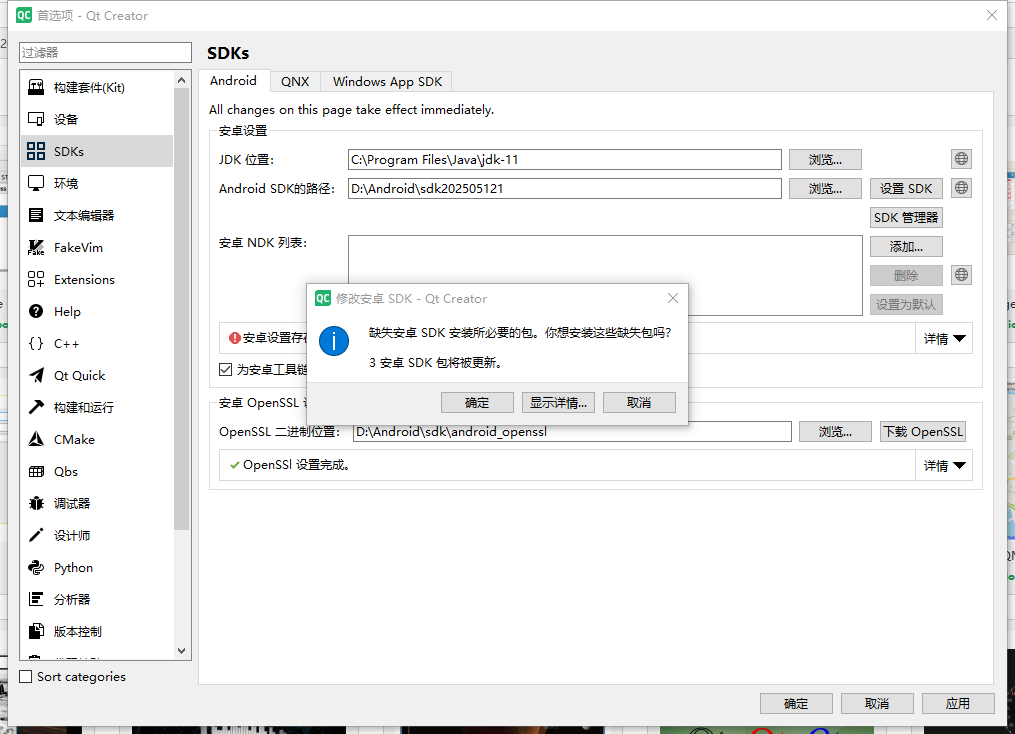Viewport: 1015px width, 734px height.
Task: Select the CMake triangle icon
Action: click(36, 439)
